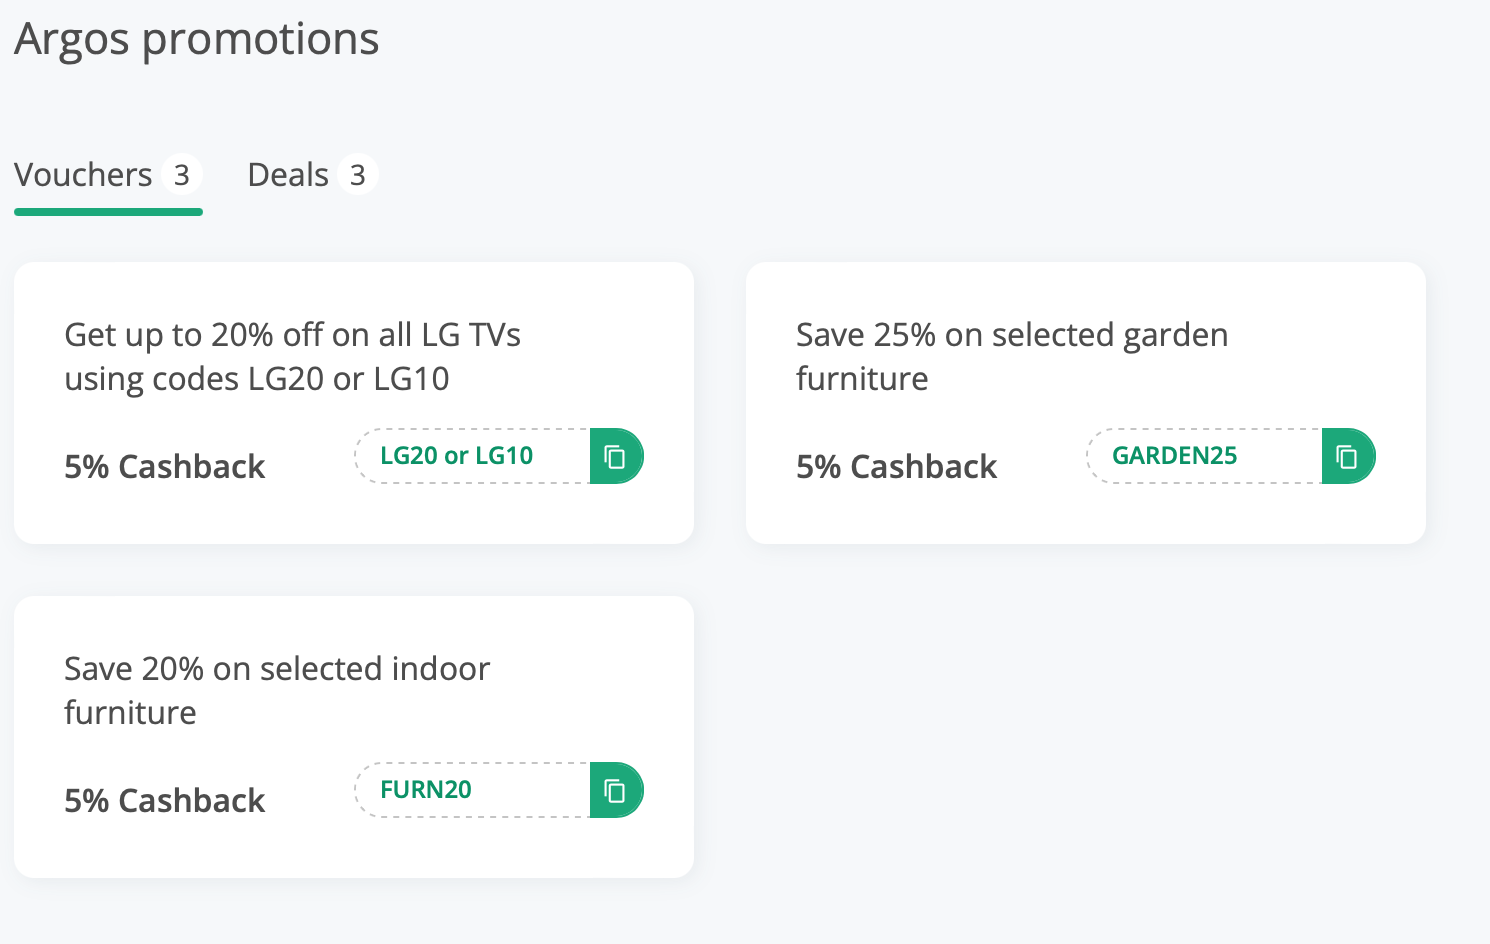Click the Argos promotions heading
The image size is (1490, 944).
197,40
